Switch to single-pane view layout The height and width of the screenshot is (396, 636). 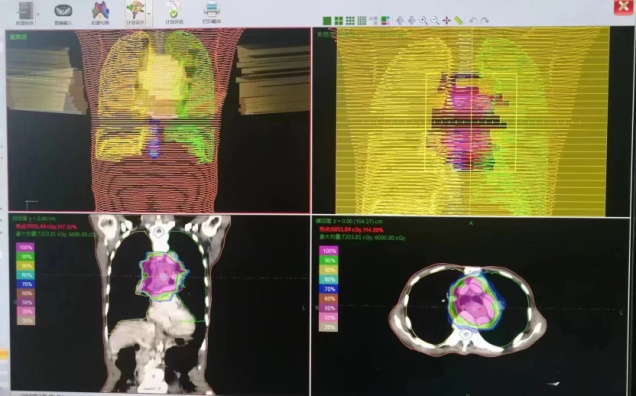(327, 21)
